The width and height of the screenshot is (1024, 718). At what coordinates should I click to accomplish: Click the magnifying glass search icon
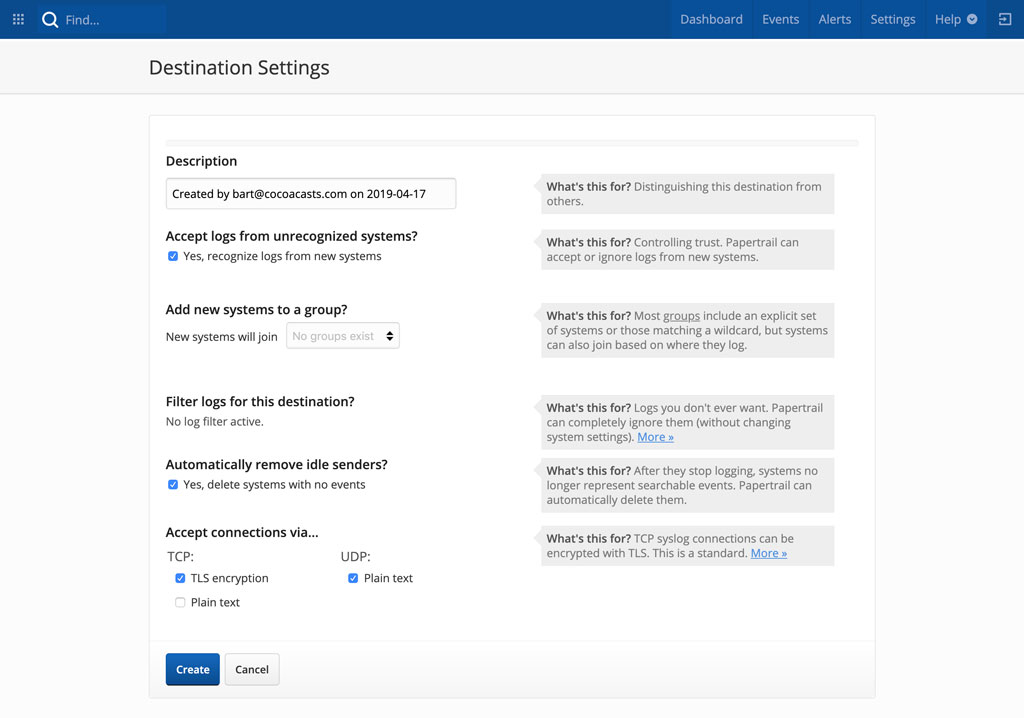click(50, 18)
